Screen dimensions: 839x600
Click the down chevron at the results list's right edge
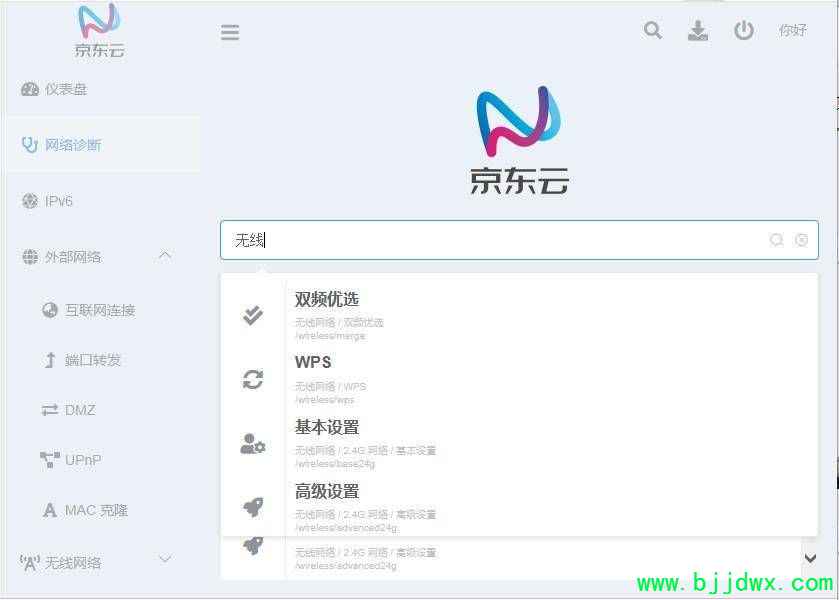coord(810,558)
